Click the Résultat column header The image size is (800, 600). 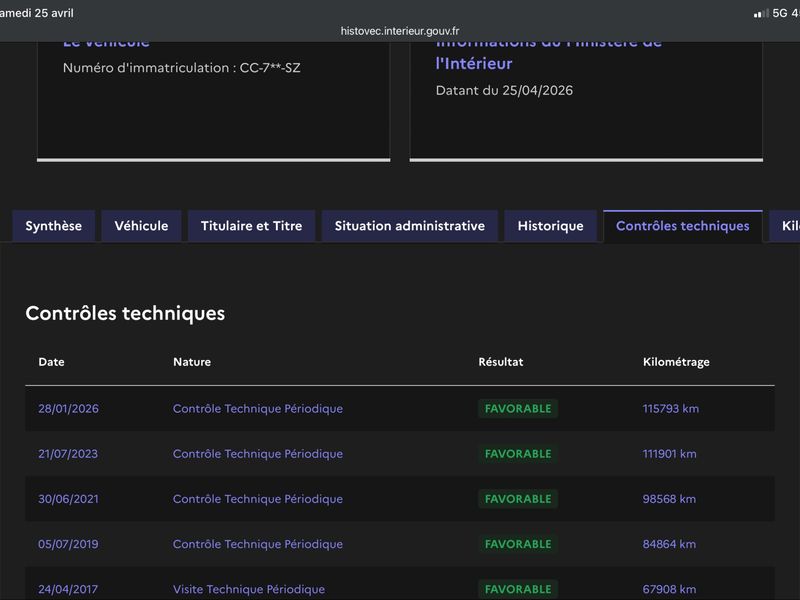[500, 362]
